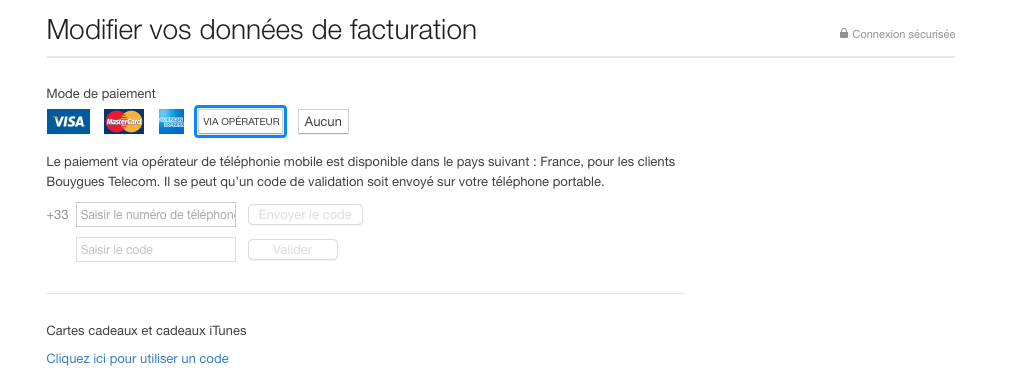Choose Aucun as payment method
This screenshot has height=389, width=1014.
point(323,121)
